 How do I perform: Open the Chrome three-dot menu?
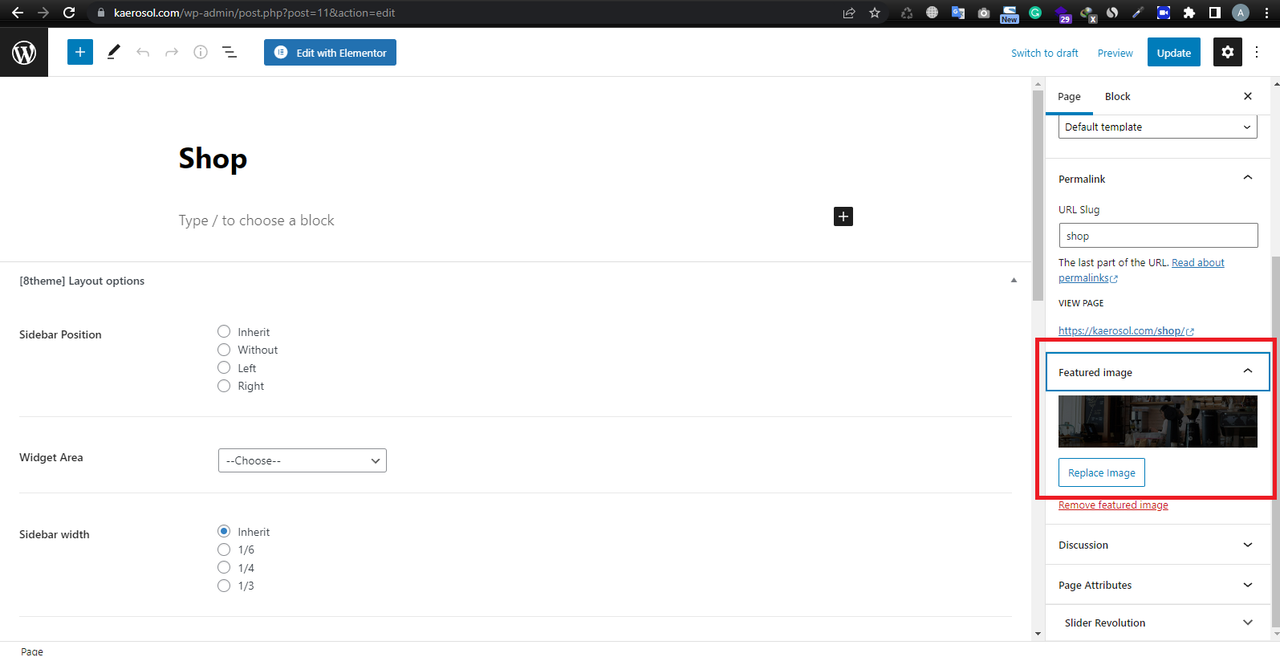(x=1265, y=13)
